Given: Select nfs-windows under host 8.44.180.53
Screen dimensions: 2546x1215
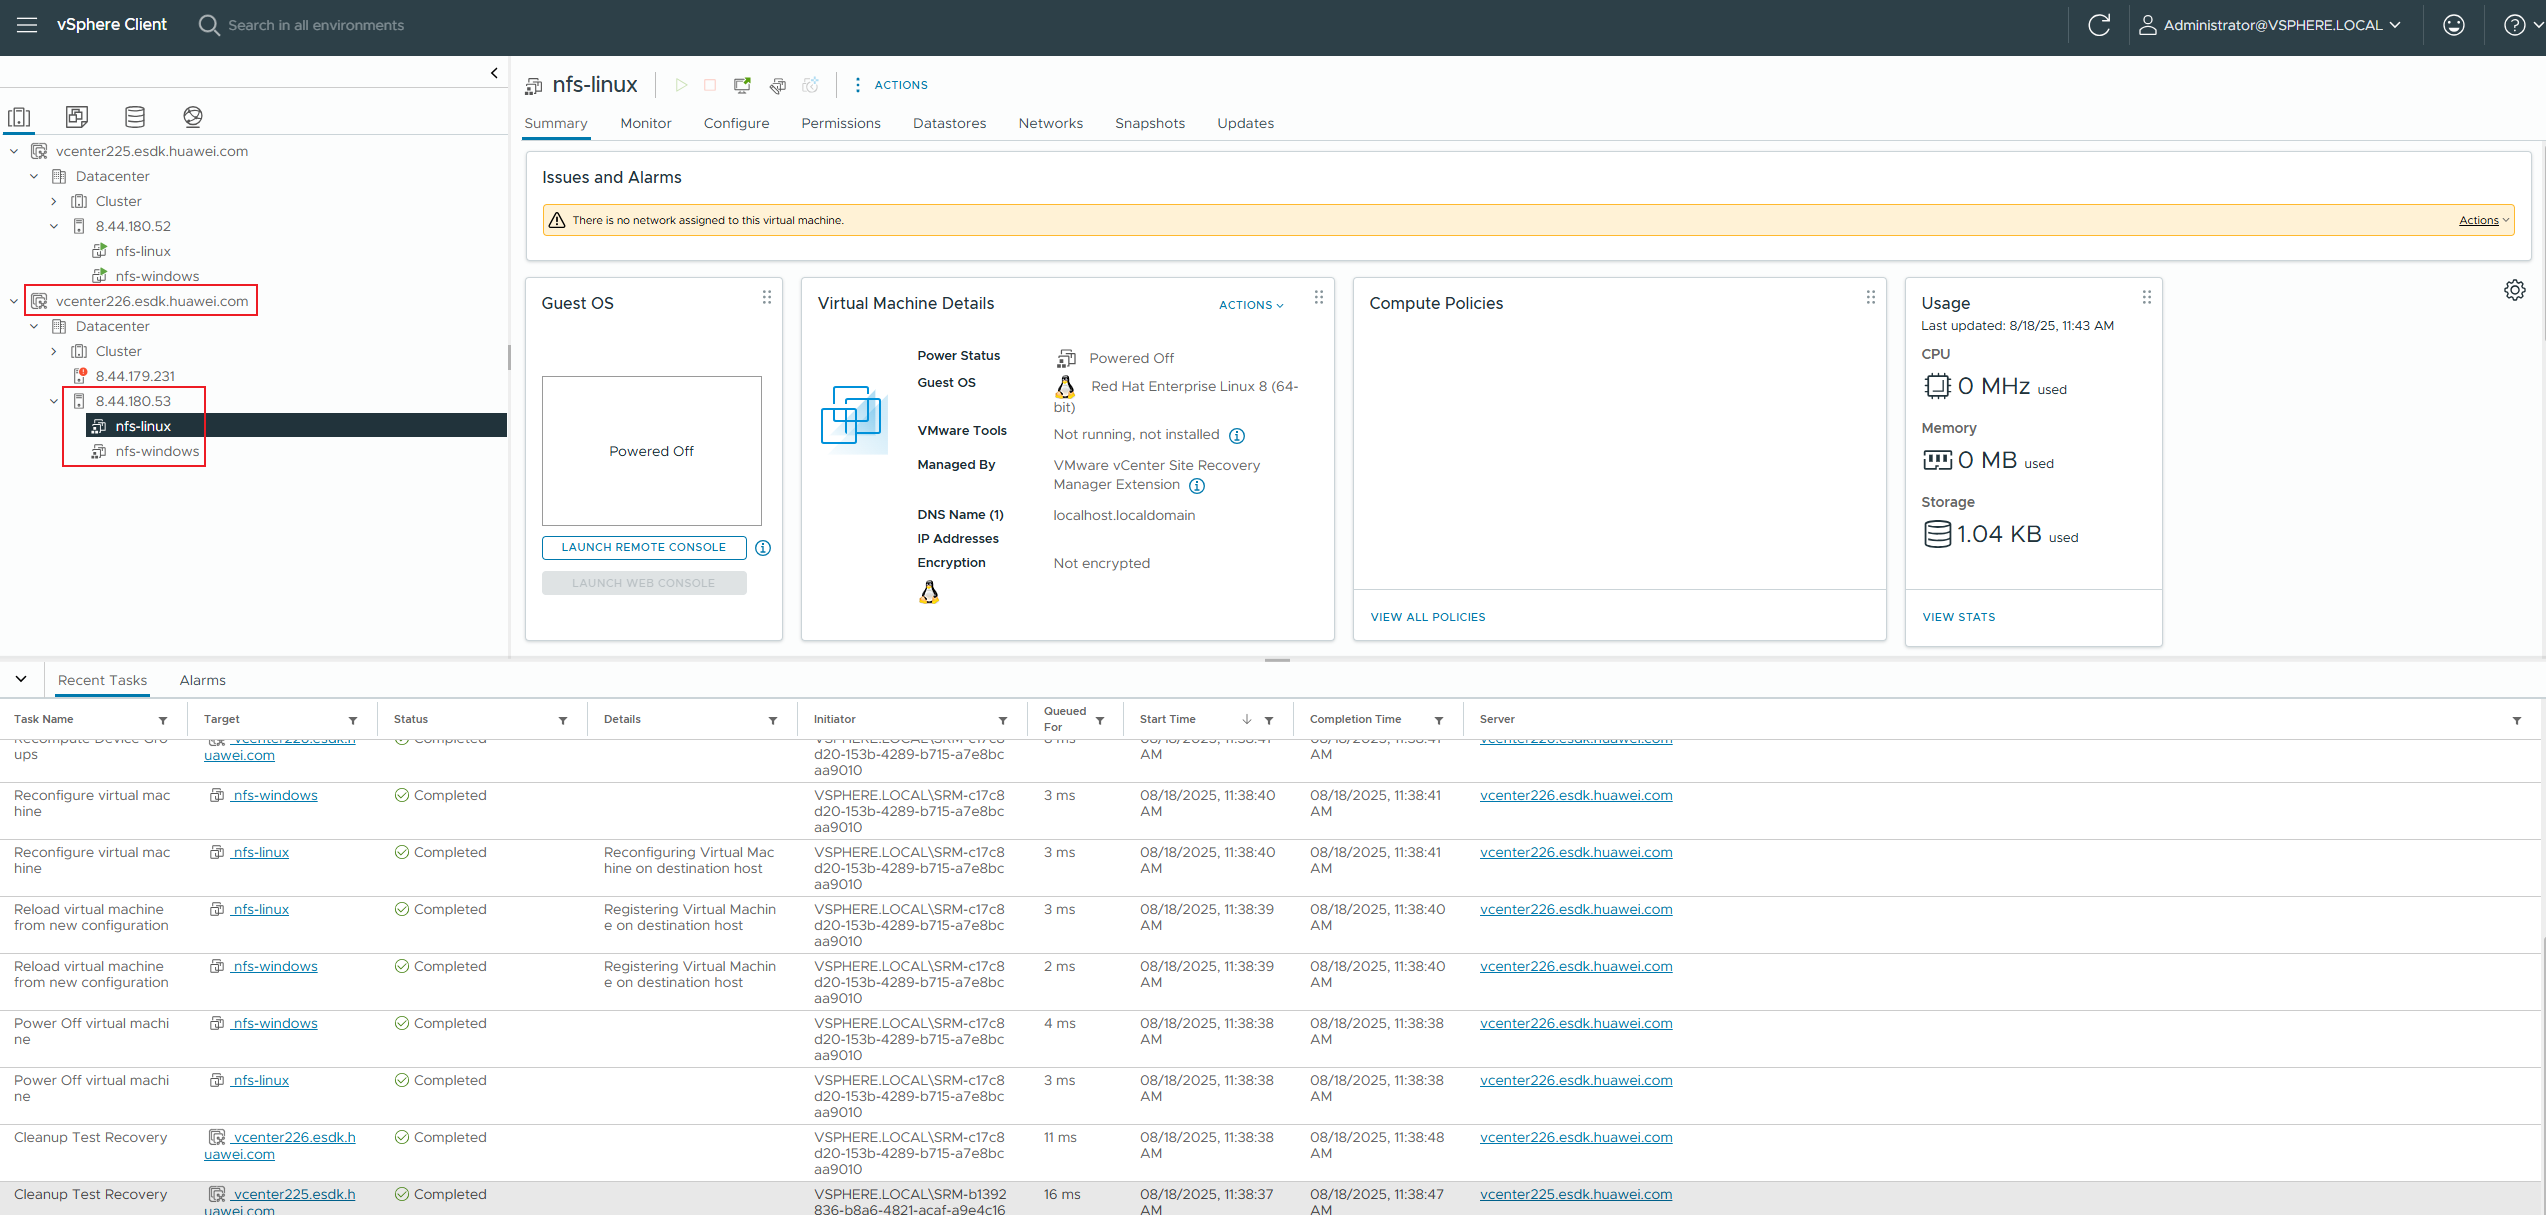Looking at the screenshot, I should point(157,451).
